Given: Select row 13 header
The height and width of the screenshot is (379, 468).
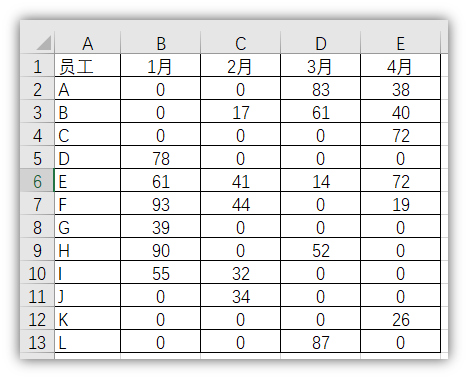Looking at the screenshot, I should click(x=37, y=341).
